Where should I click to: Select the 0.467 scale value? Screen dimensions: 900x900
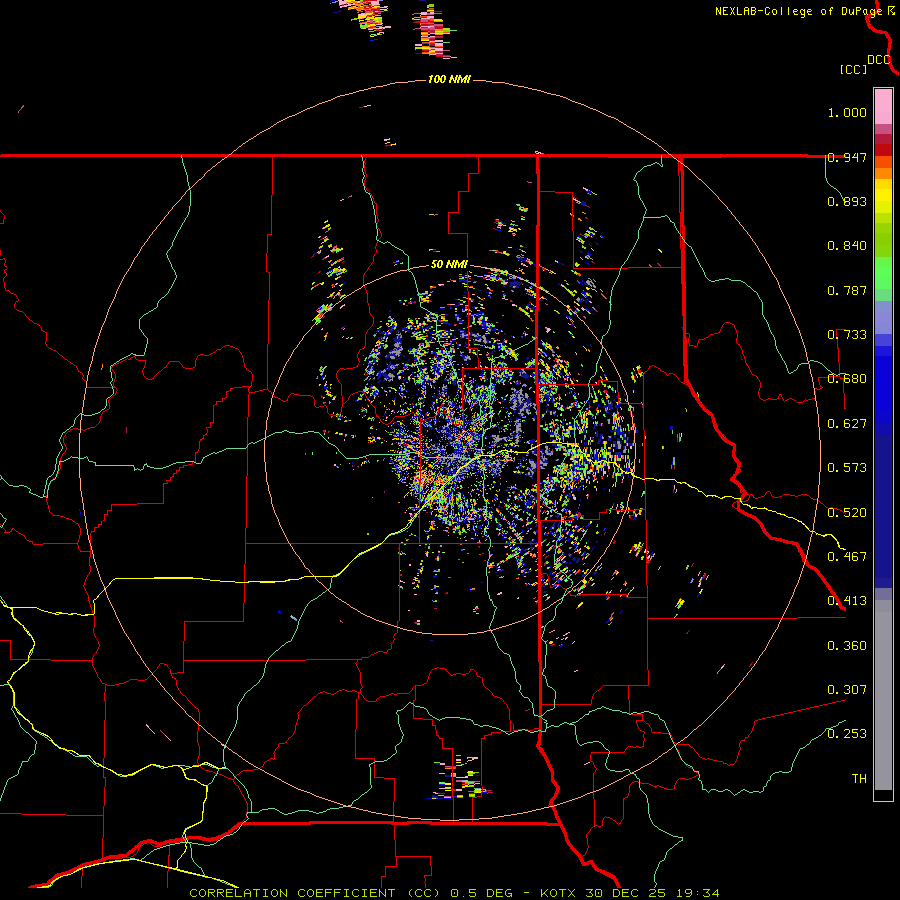pyautogui.click(x=847, y=557)
